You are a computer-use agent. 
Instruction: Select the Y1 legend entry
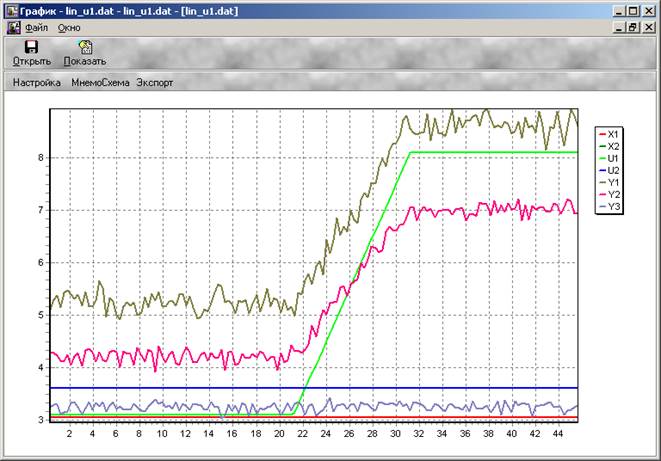tap(614, 183)
